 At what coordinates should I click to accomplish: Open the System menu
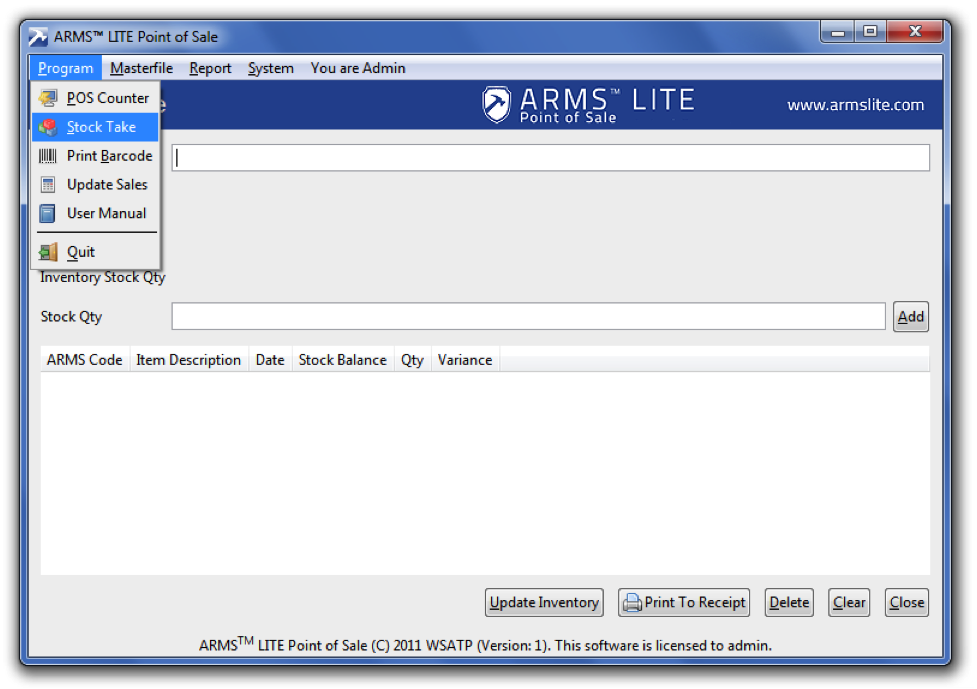270,68
